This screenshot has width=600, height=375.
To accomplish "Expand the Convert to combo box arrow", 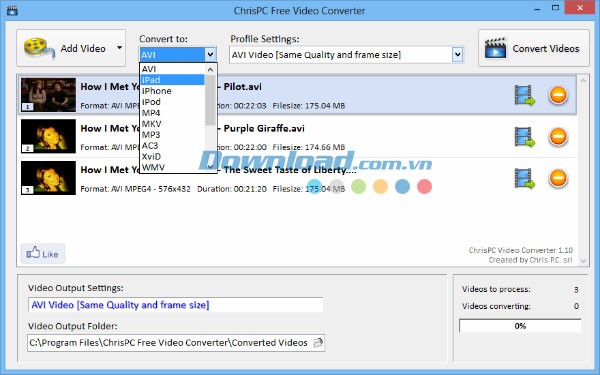I will coord(210,55).
